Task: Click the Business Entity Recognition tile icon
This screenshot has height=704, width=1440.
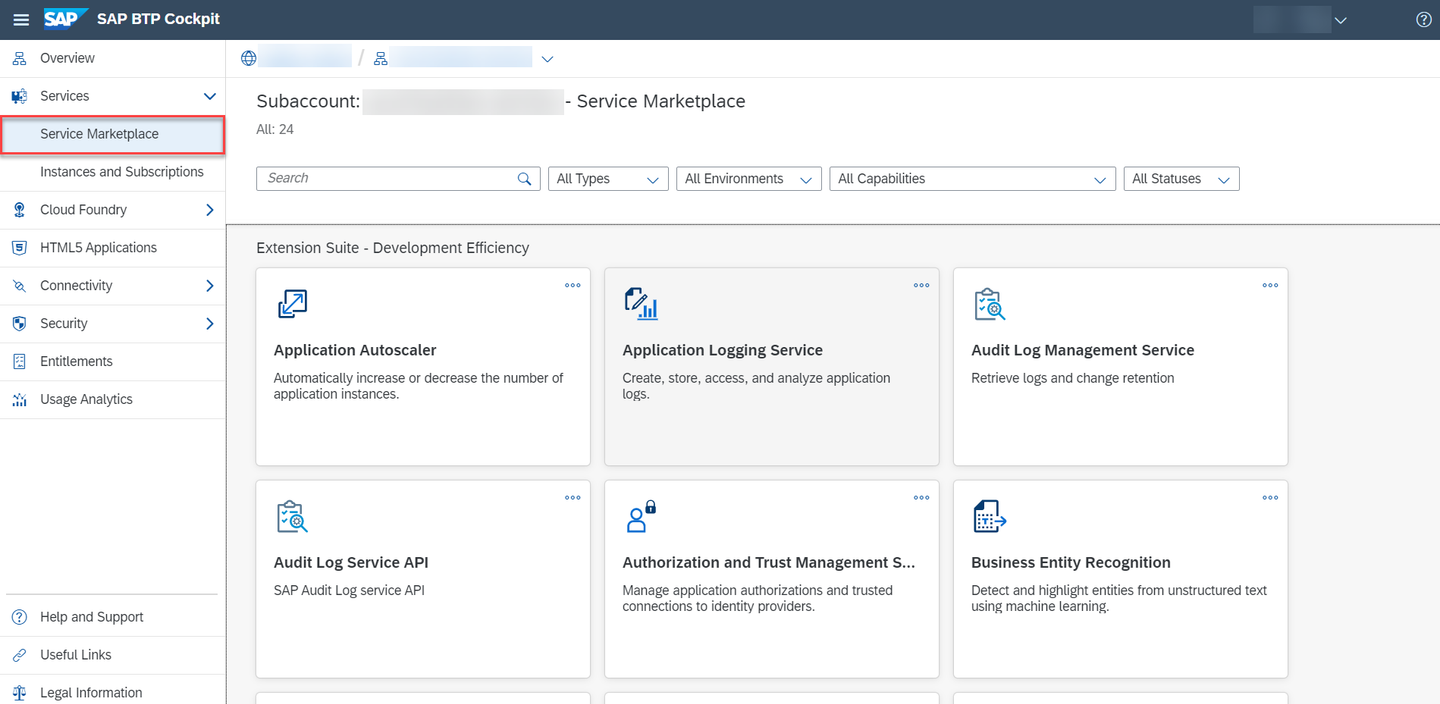Action: [x=990, y=516]
